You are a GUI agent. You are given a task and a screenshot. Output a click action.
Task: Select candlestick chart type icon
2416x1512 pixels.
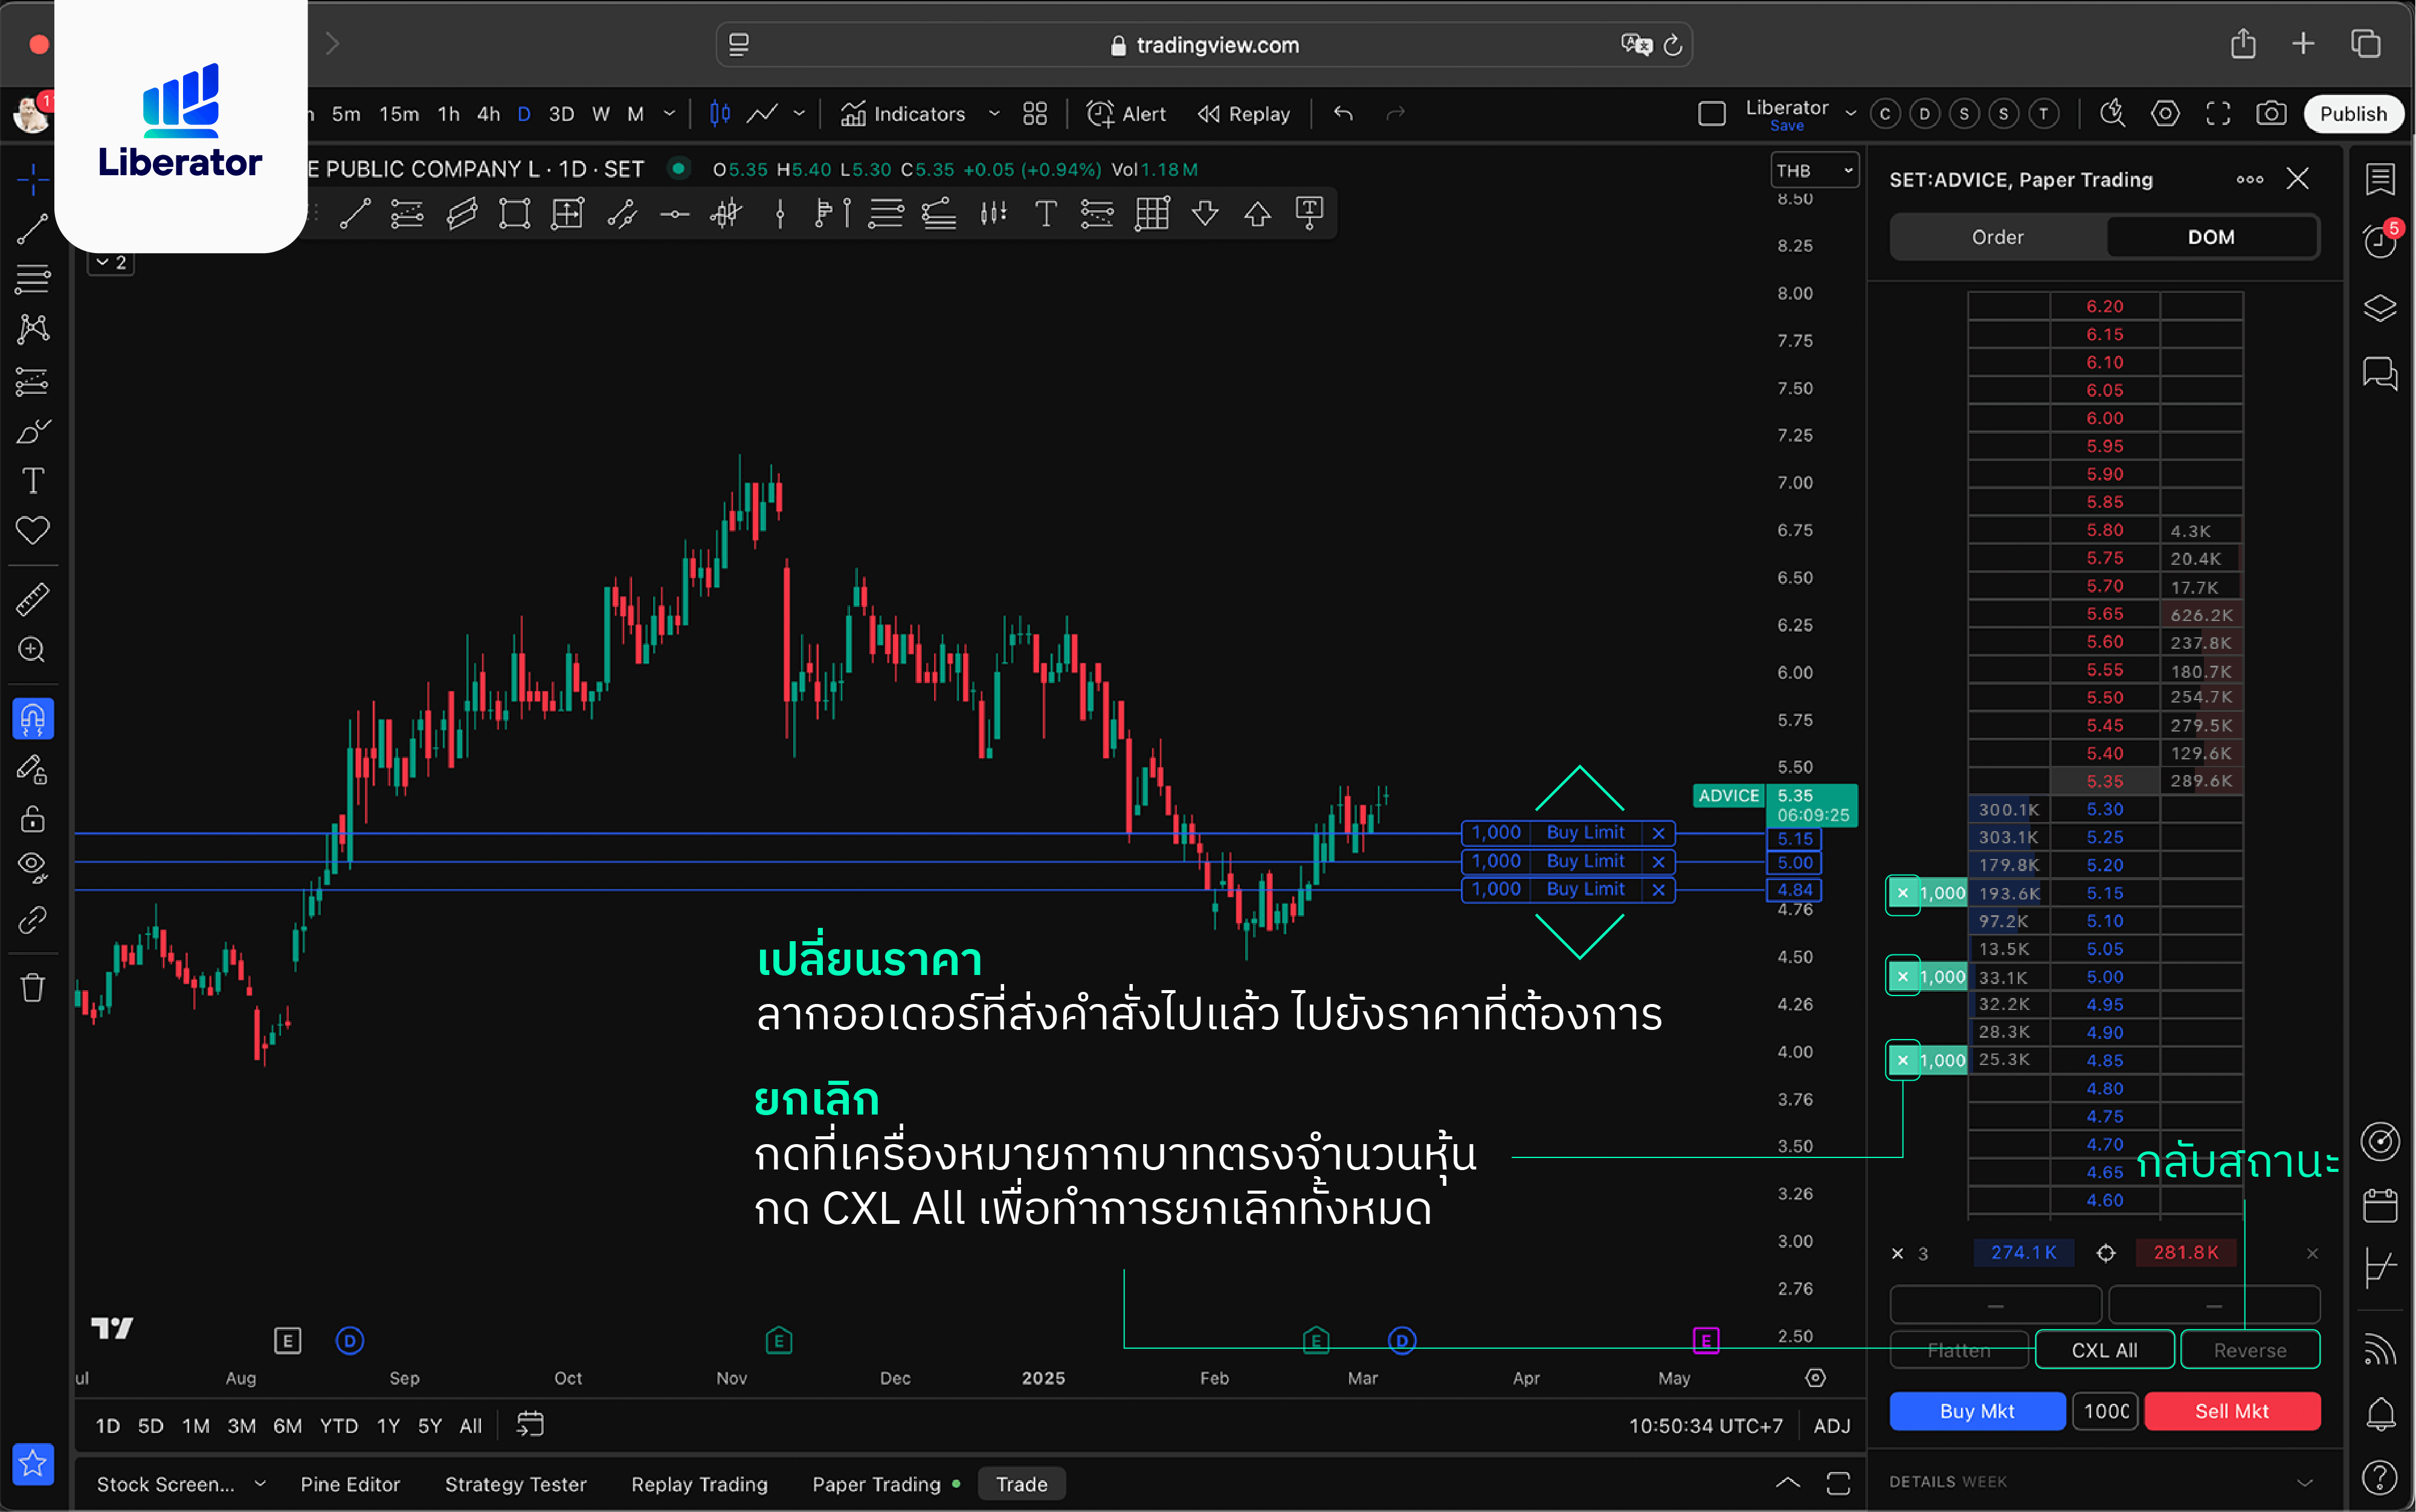coord(719,114)
